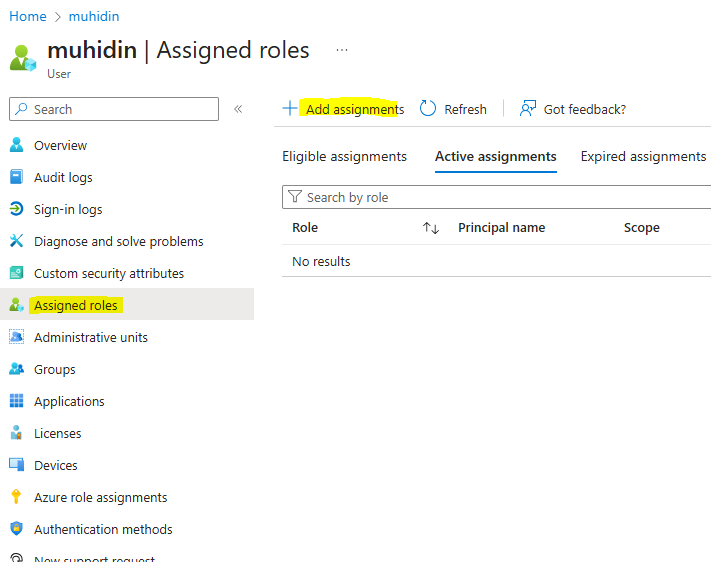The width and height of the screenshot is (711, 562).
Task: Switch to Eligible assignments tab
Action: pos(344,157)
